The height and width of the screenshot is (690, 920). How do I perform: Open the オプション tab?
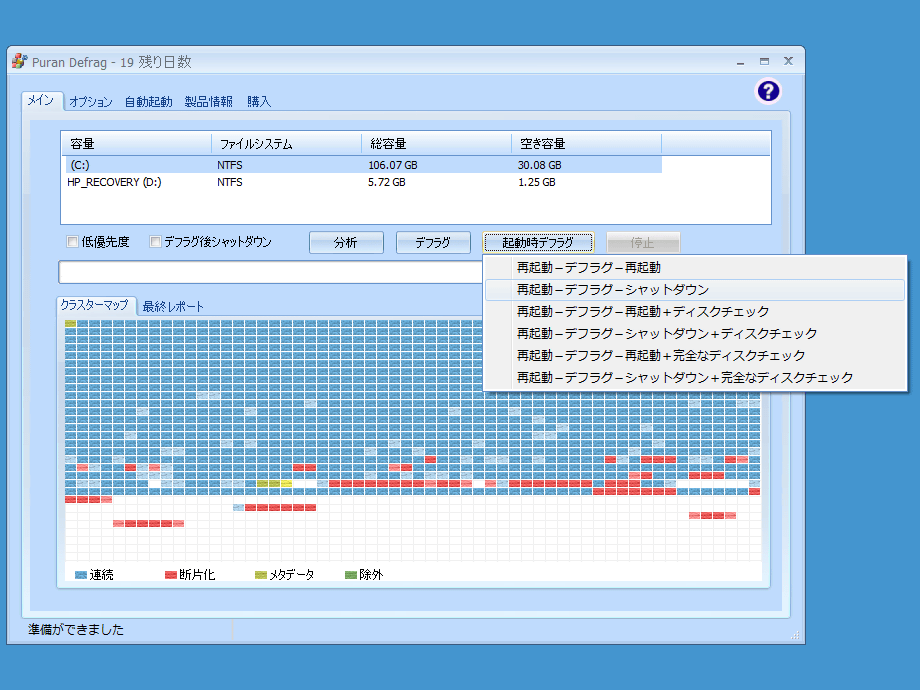tap(90, 102)
